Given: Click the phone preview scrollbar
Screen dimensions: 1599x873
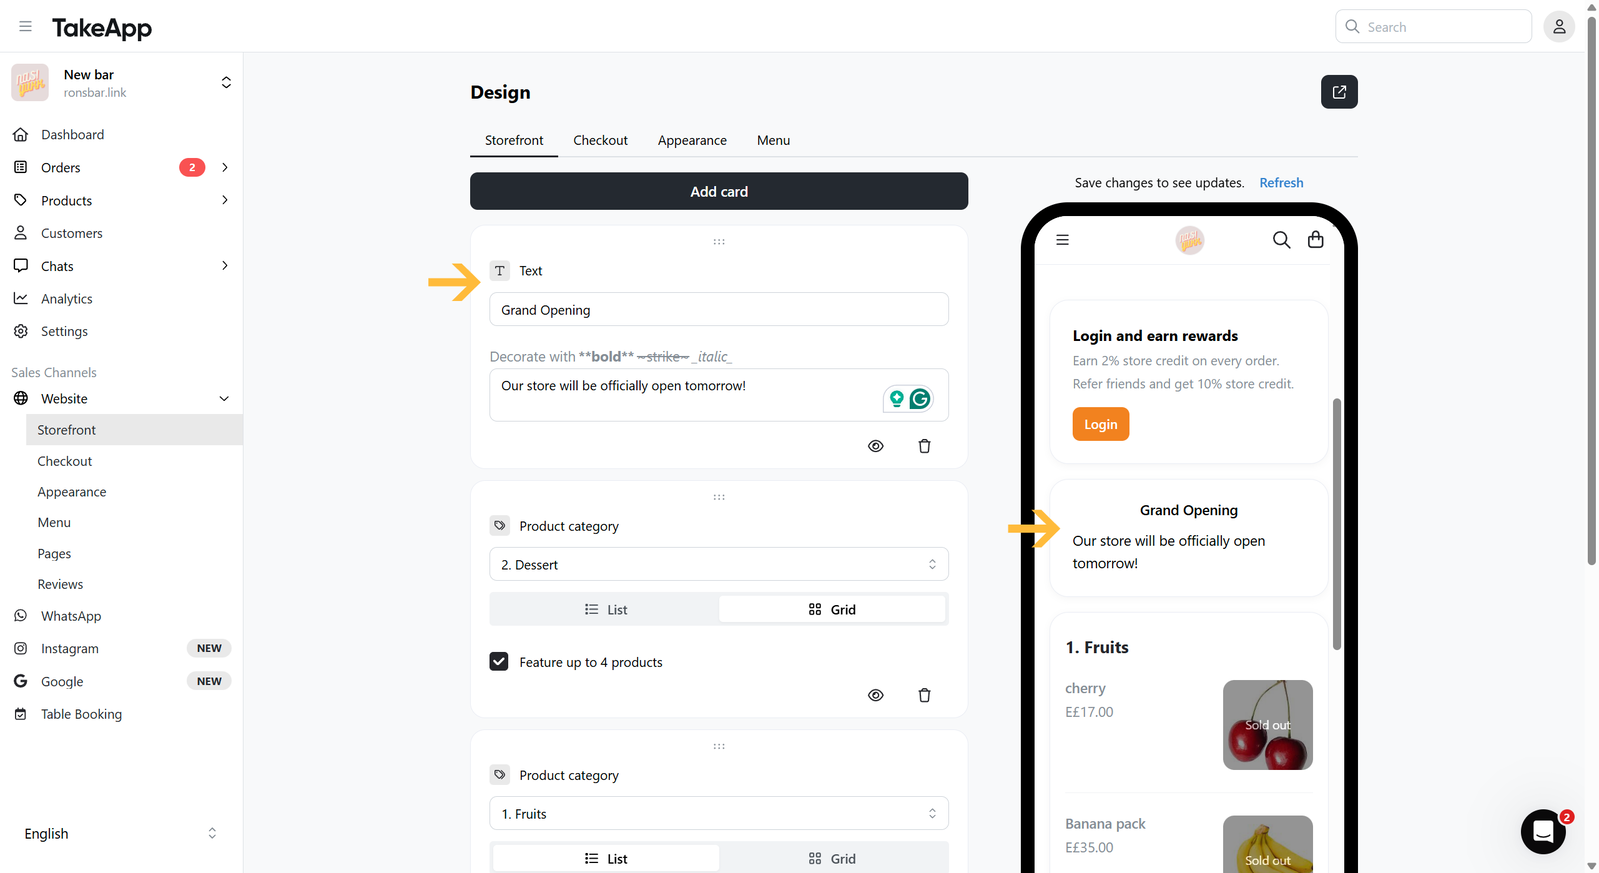Looking at the screenshot, I should click(x=1337, y=524).
